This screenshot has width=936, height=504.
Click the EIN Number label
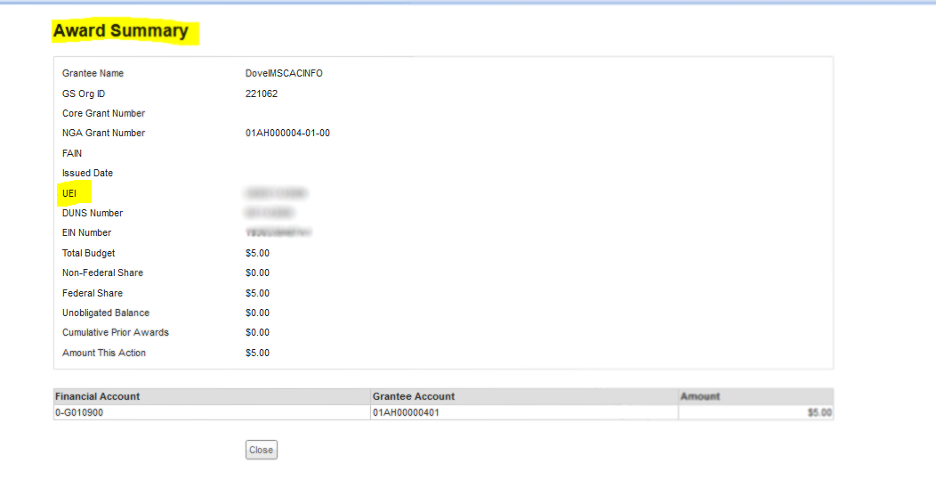point(87,233)
